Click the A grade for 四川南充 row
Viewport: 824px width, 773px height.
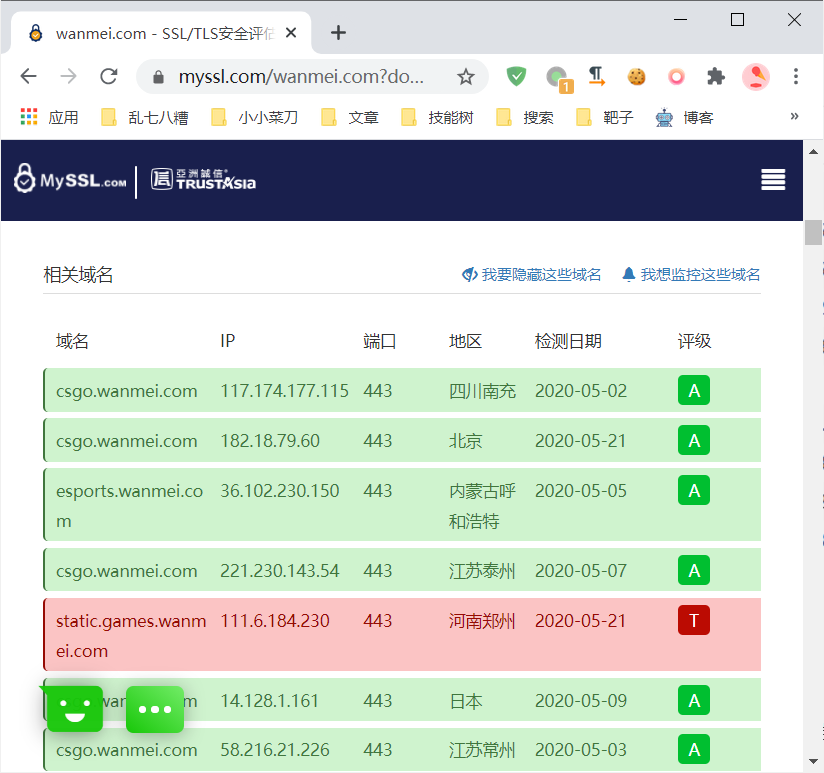(x=694, y=390)
